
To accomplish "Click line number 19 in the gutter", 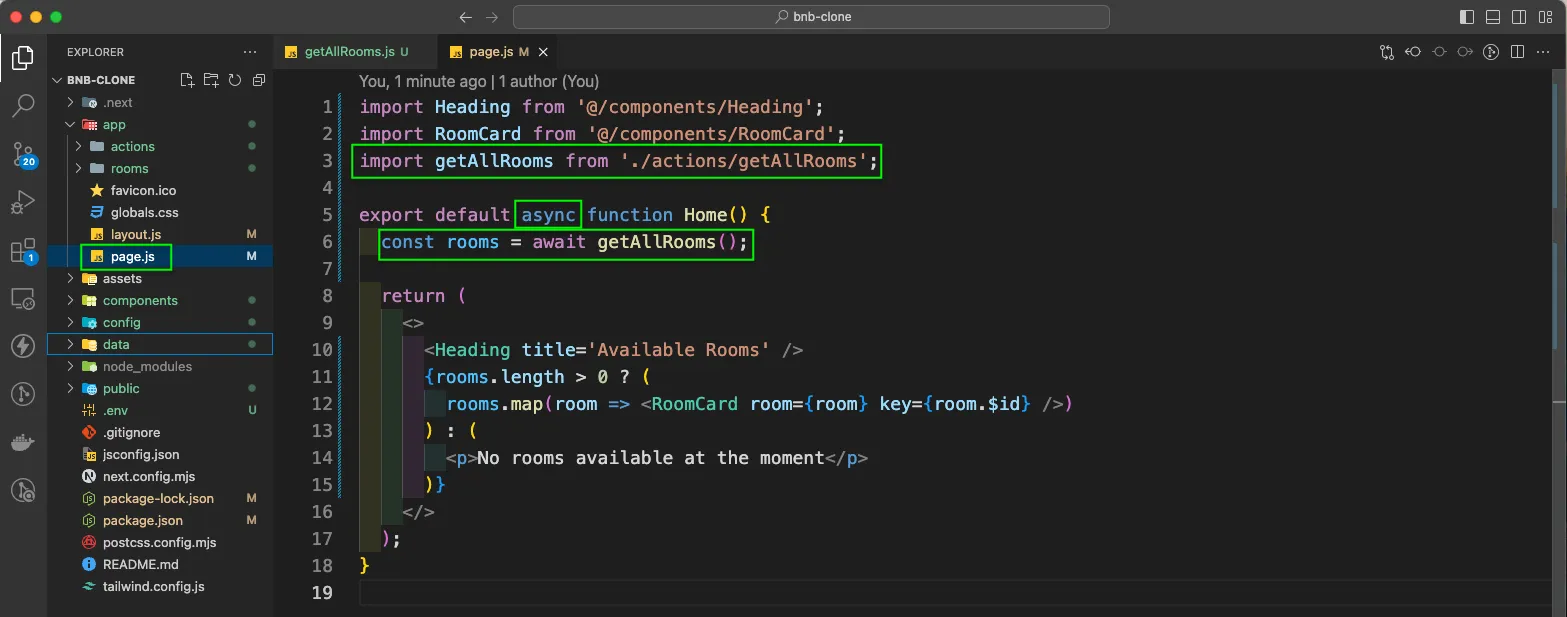I will 321,592.
